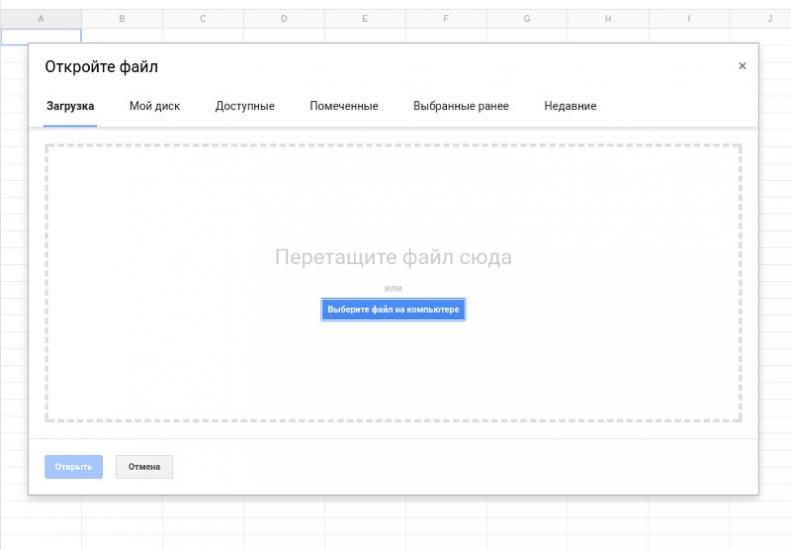Click the Открыть button
Screen dimensions: 791x550
coord(74,467)
